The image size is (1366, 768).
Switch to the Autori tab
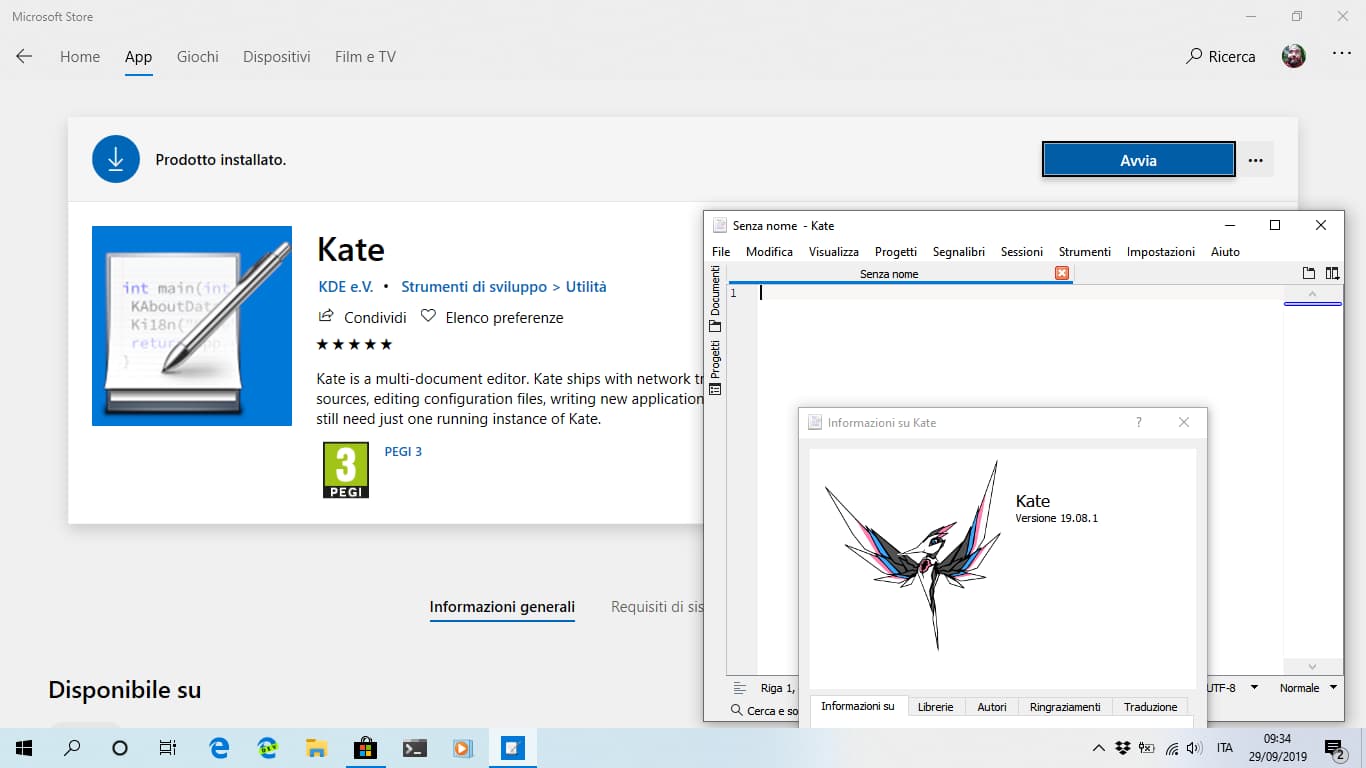point(992,707)
